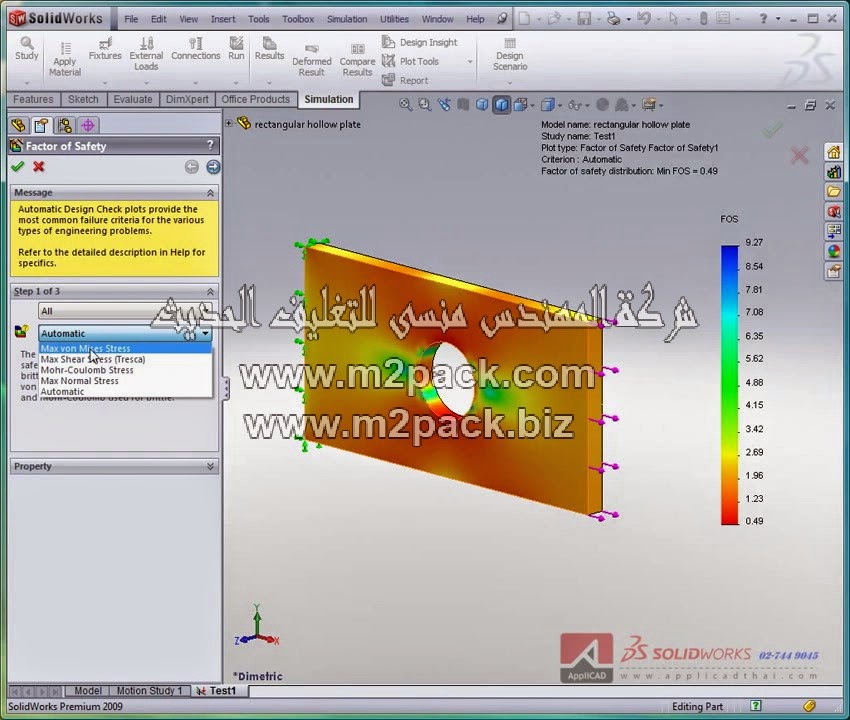850x720 pixels.
Task: Click Apply Material tool
Action: click(x=65, y=59)
